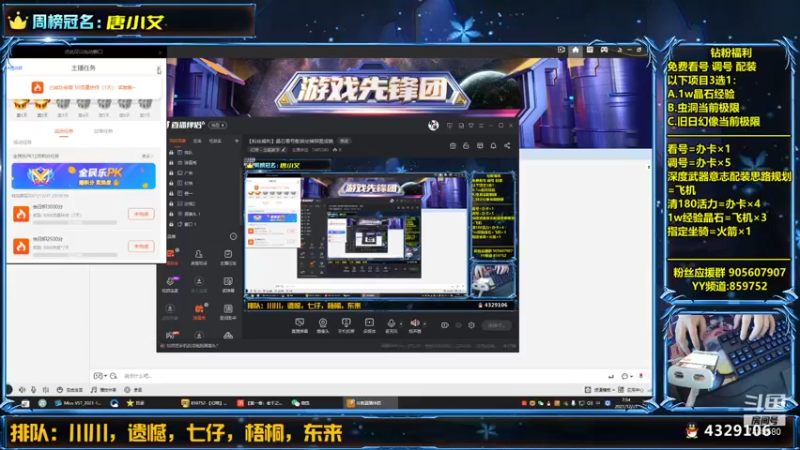Open the 微信 WeChat taskbar item

pyautogui.click(x=301, y=403)
